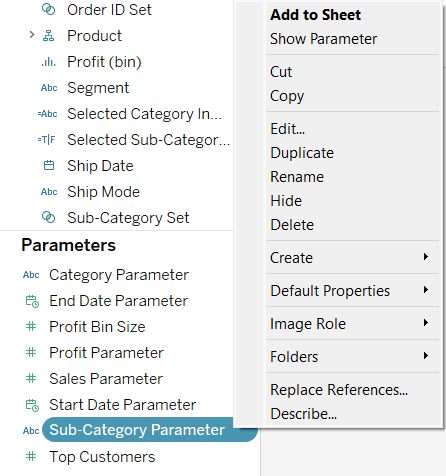Choose Show Parameter from context menu
446x476 pixels.
click(x=323, y=39)
